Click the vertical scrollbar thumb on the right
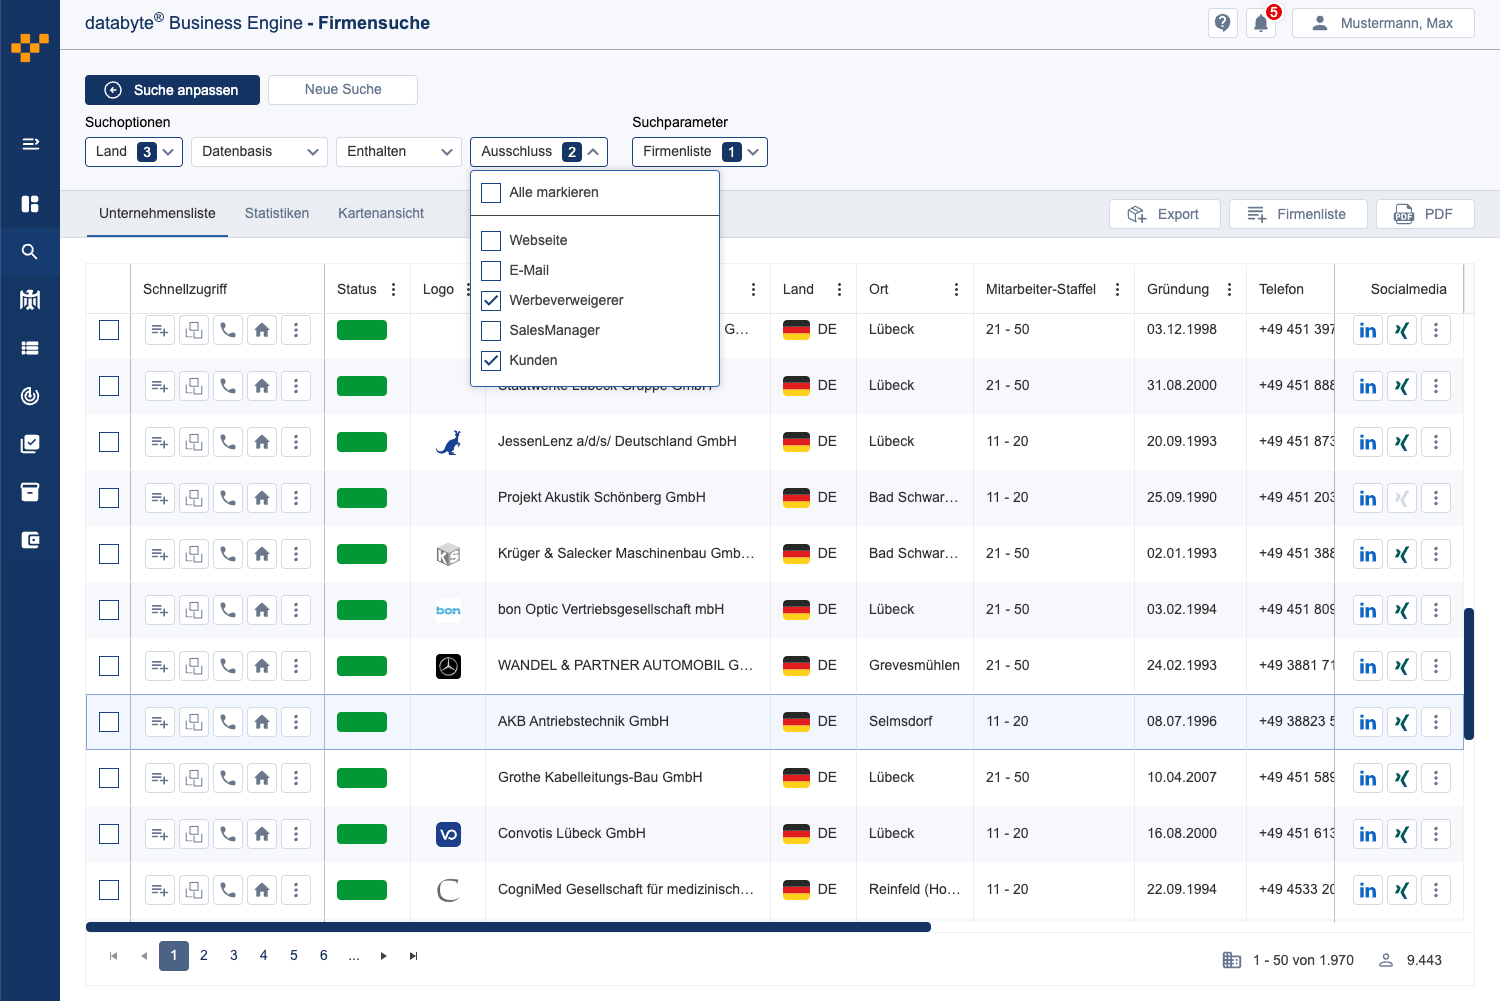1500x1001 pixels. point(1469,672)
